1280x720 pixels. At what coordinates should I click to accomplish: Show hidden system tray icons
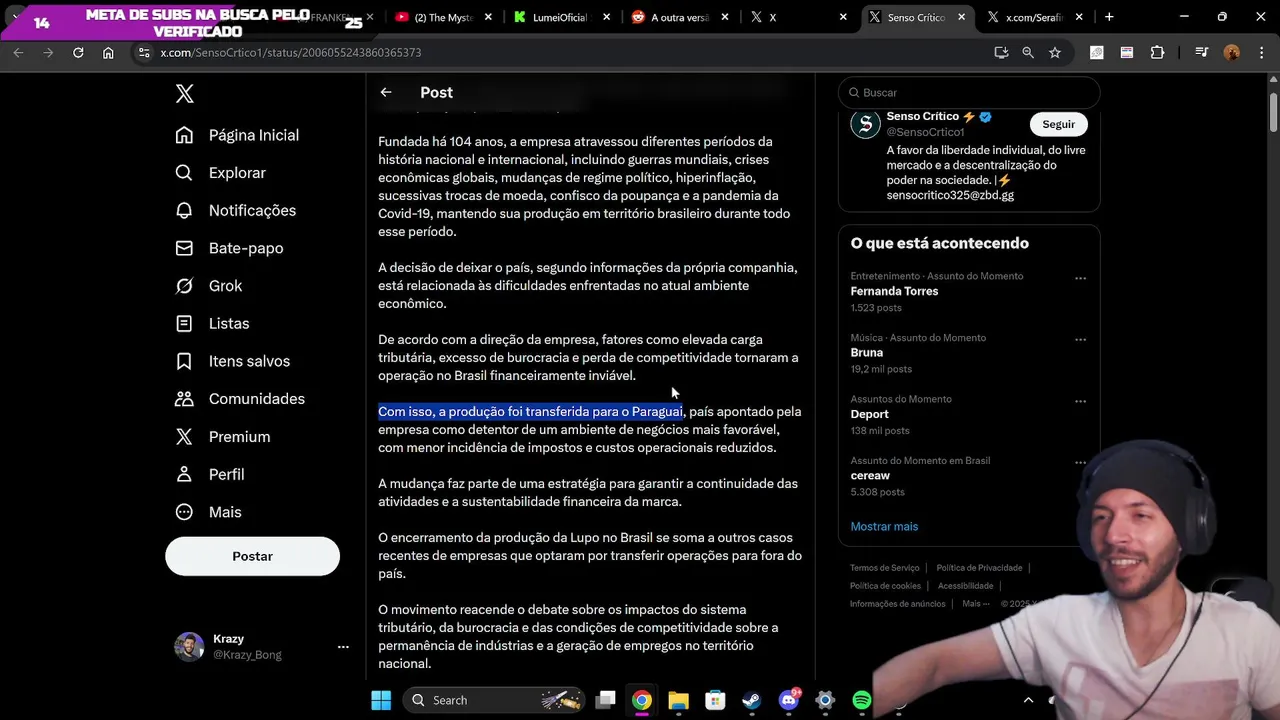pos(1028,700)
